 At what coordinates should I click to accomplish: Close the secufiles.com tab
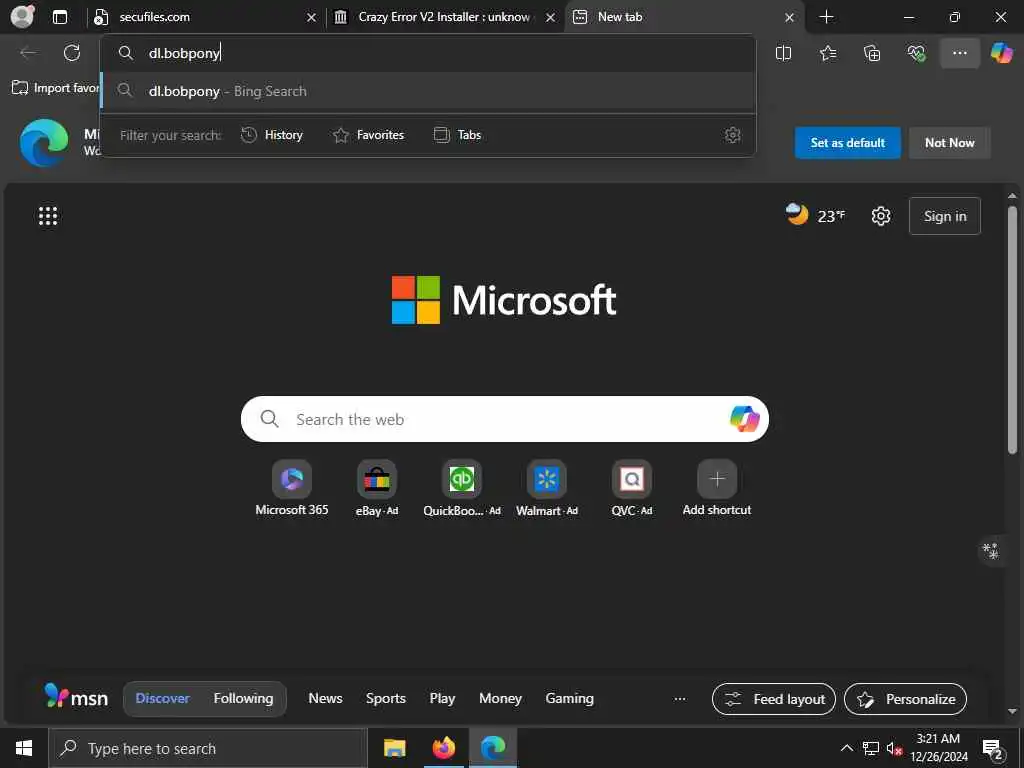(x=312, y=18)
